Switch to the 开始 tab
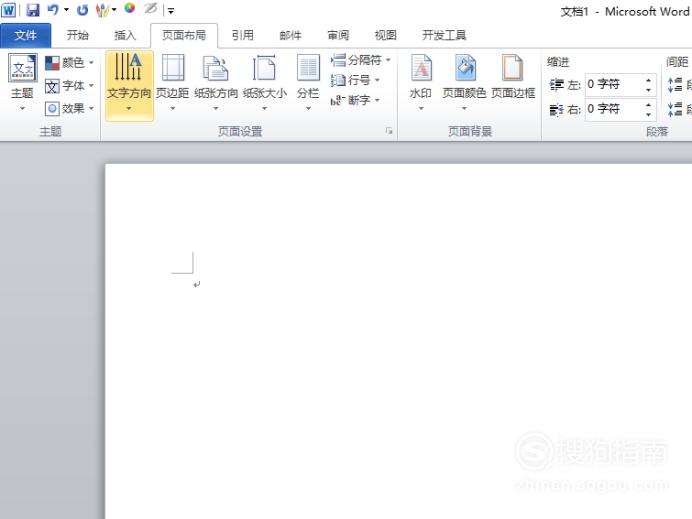The width and height of the screenshot is (692, 519). 77,35
